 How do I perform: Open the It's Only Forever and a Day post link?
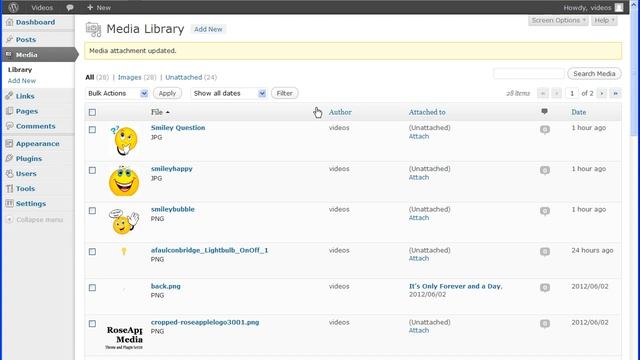point(456,286)
